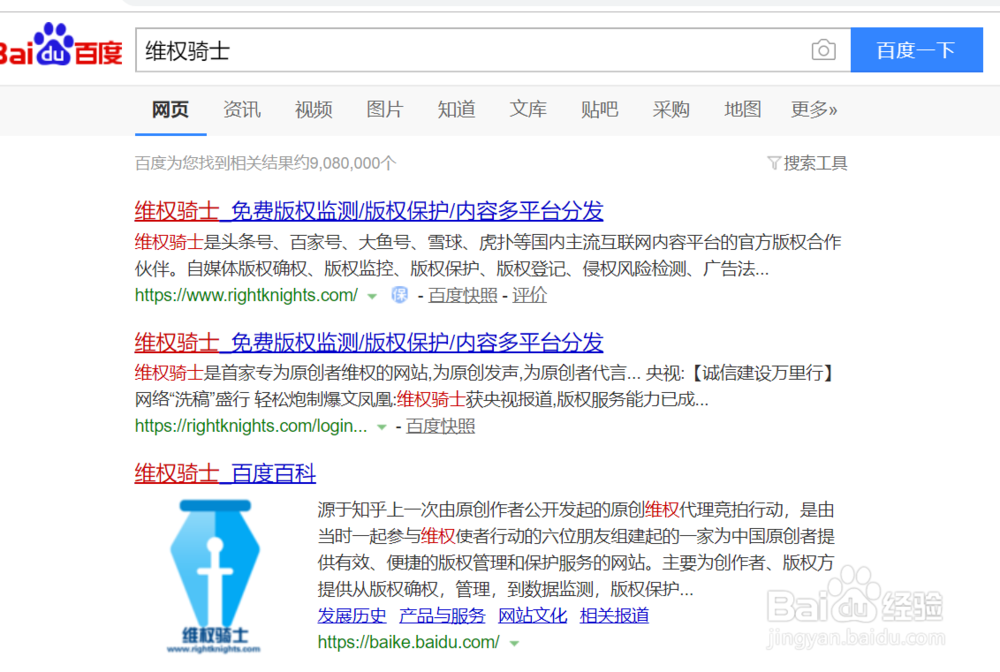The image size is (1000, 672).
Task: Switch to the 视频 tab
Action: click(313, 110)
